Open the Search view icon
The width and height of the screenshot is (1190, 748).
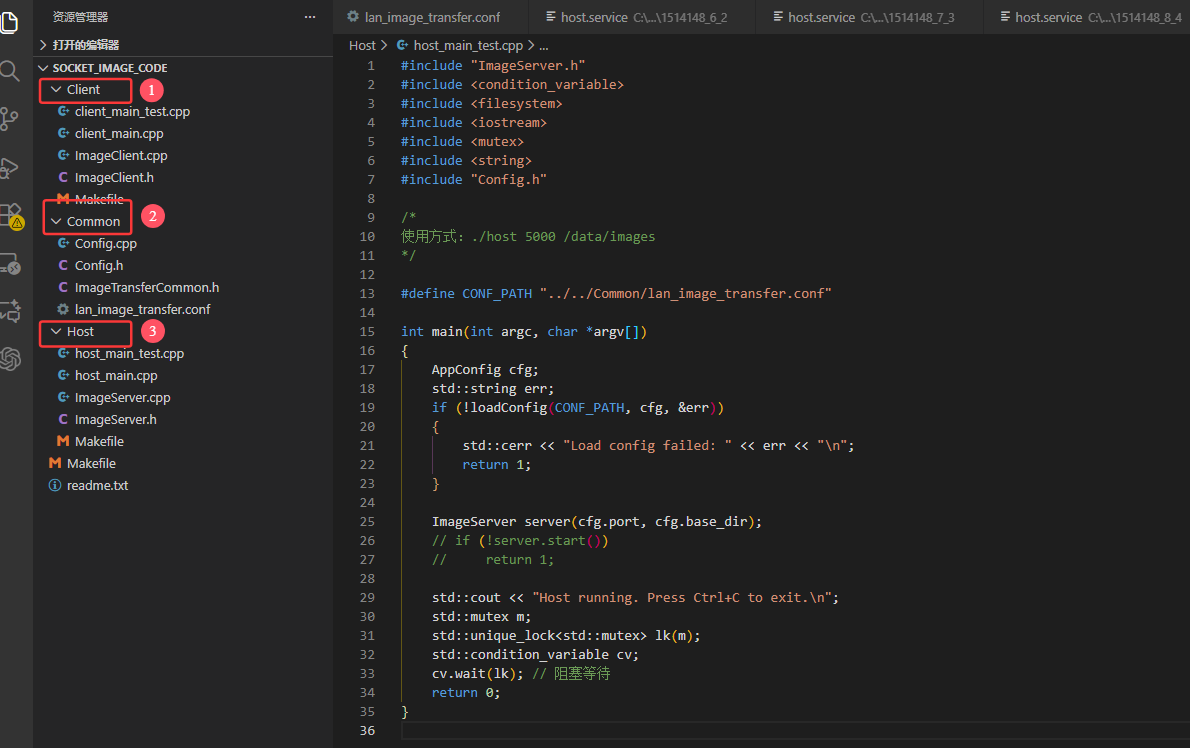(x=9, y=71)
